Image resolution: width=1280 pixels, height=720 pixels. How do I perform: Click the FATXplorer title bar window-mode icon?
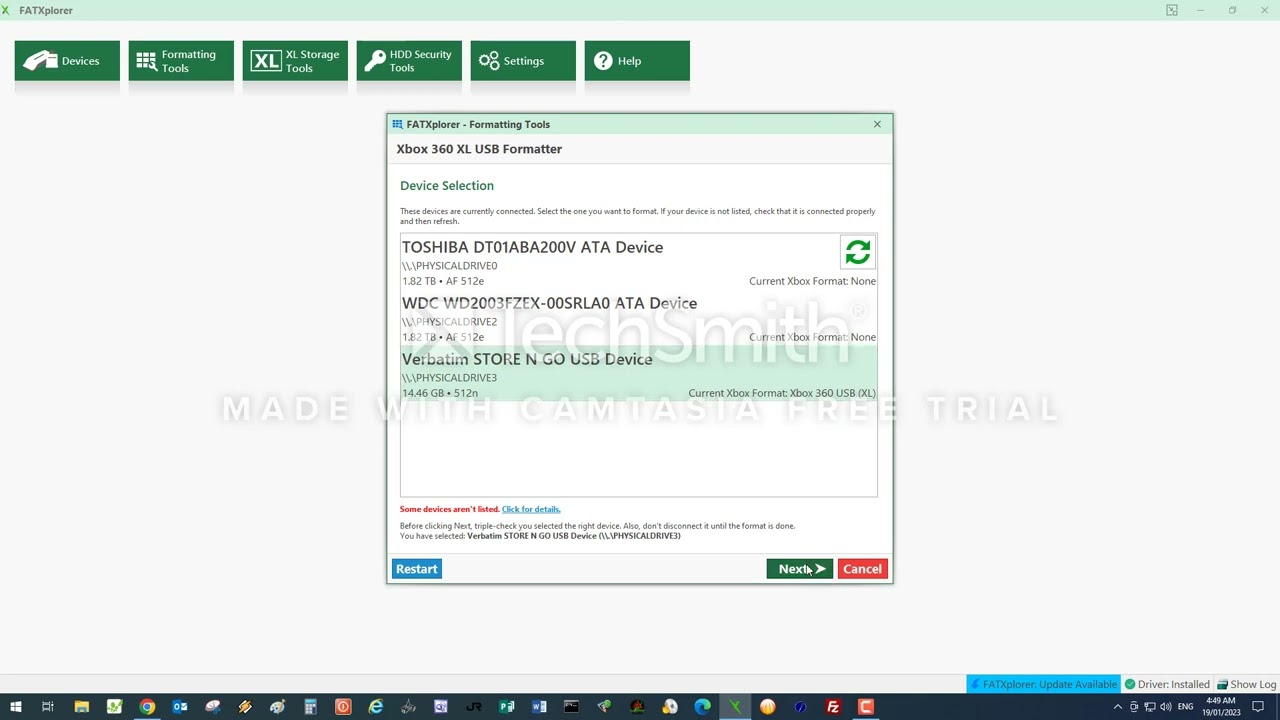[1171, 10]
